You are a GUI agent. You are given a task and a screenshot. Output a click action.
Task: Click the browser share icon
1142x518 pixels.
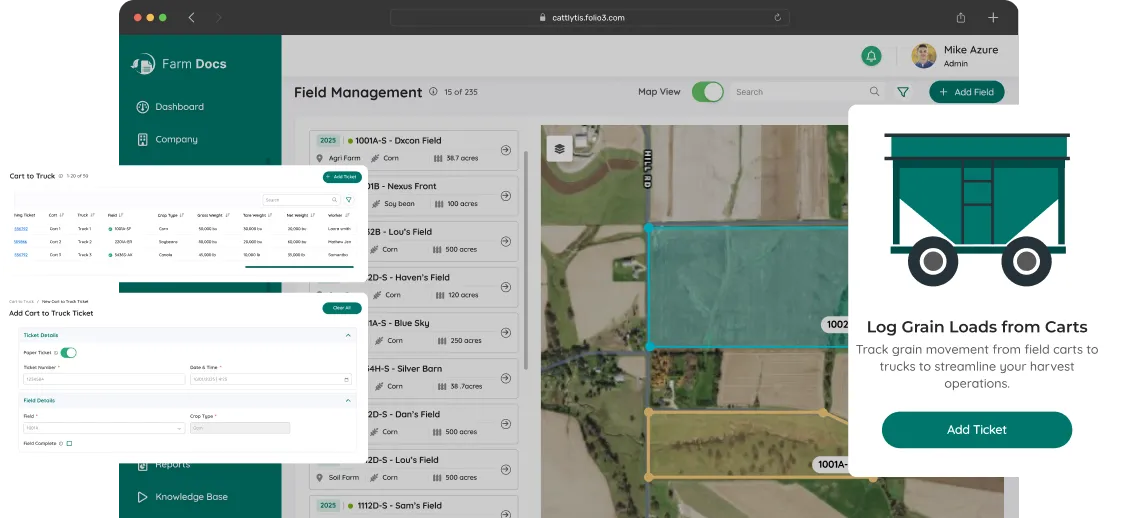click(x=961, y=17)
